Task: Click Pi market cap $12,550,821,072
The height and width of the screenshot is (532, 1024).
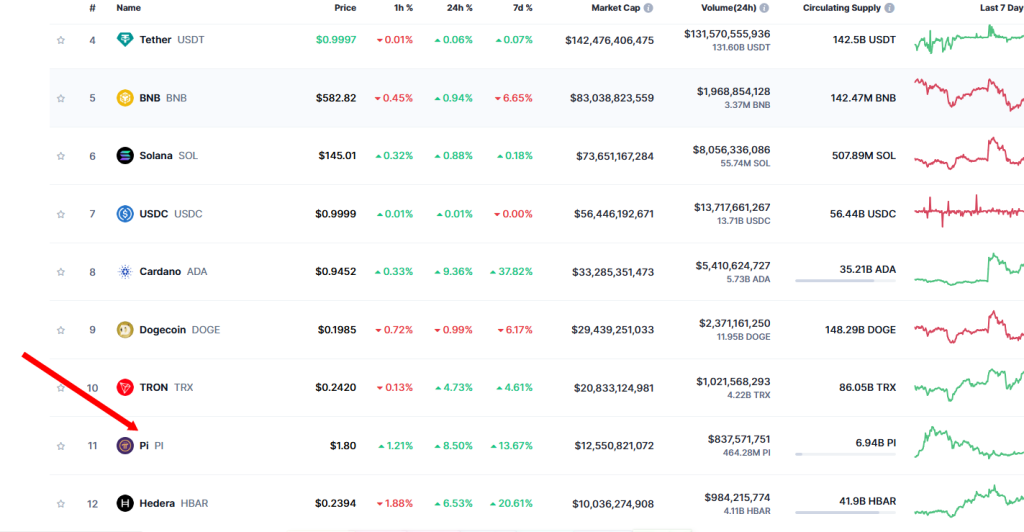Action: [614, 446]
